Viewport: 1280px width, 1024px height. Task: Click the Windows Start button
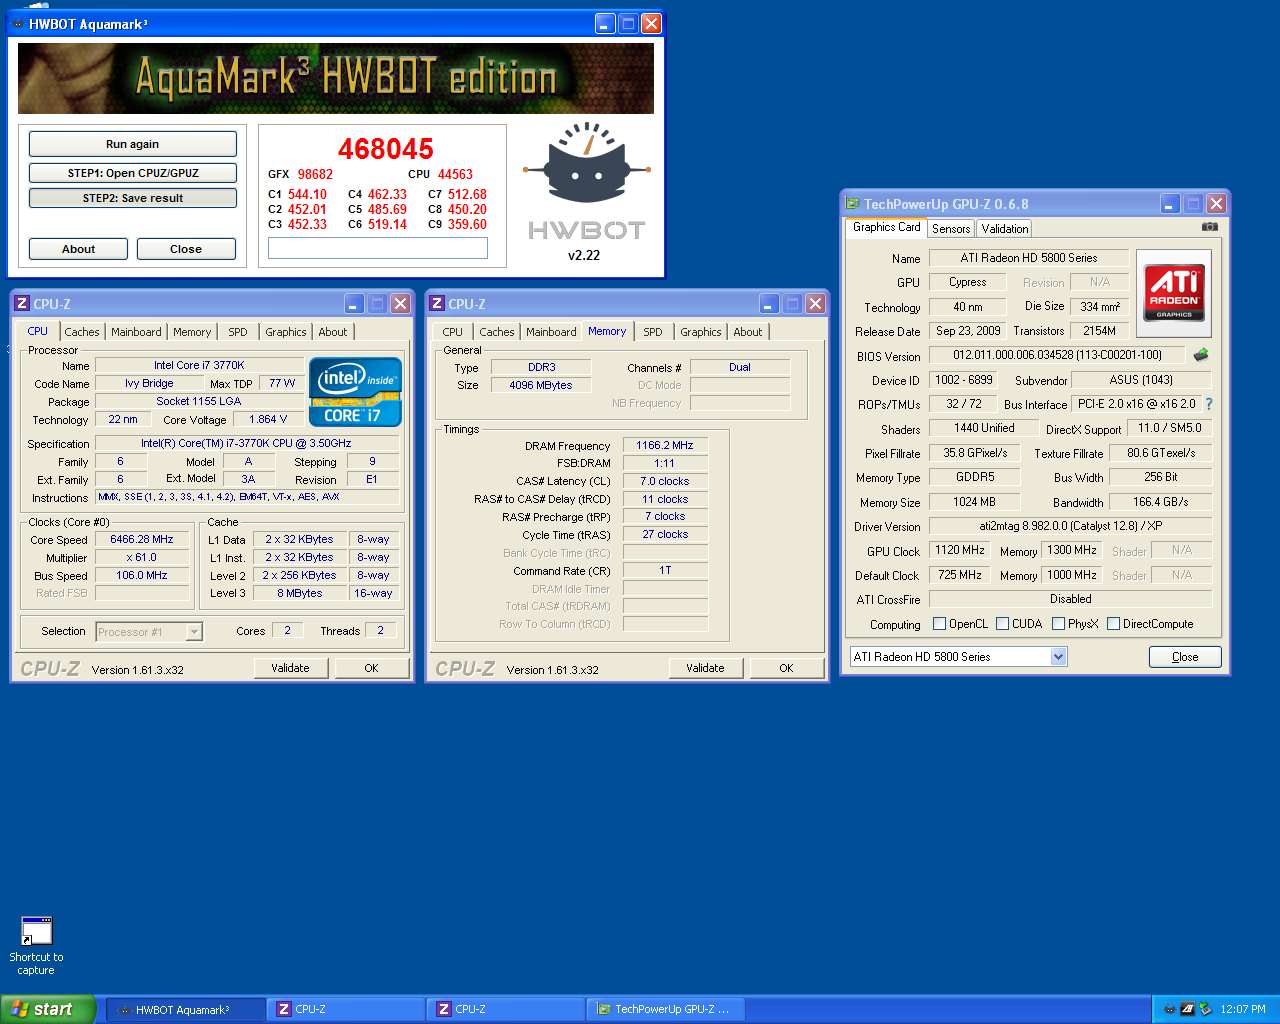click(48, 1009)
